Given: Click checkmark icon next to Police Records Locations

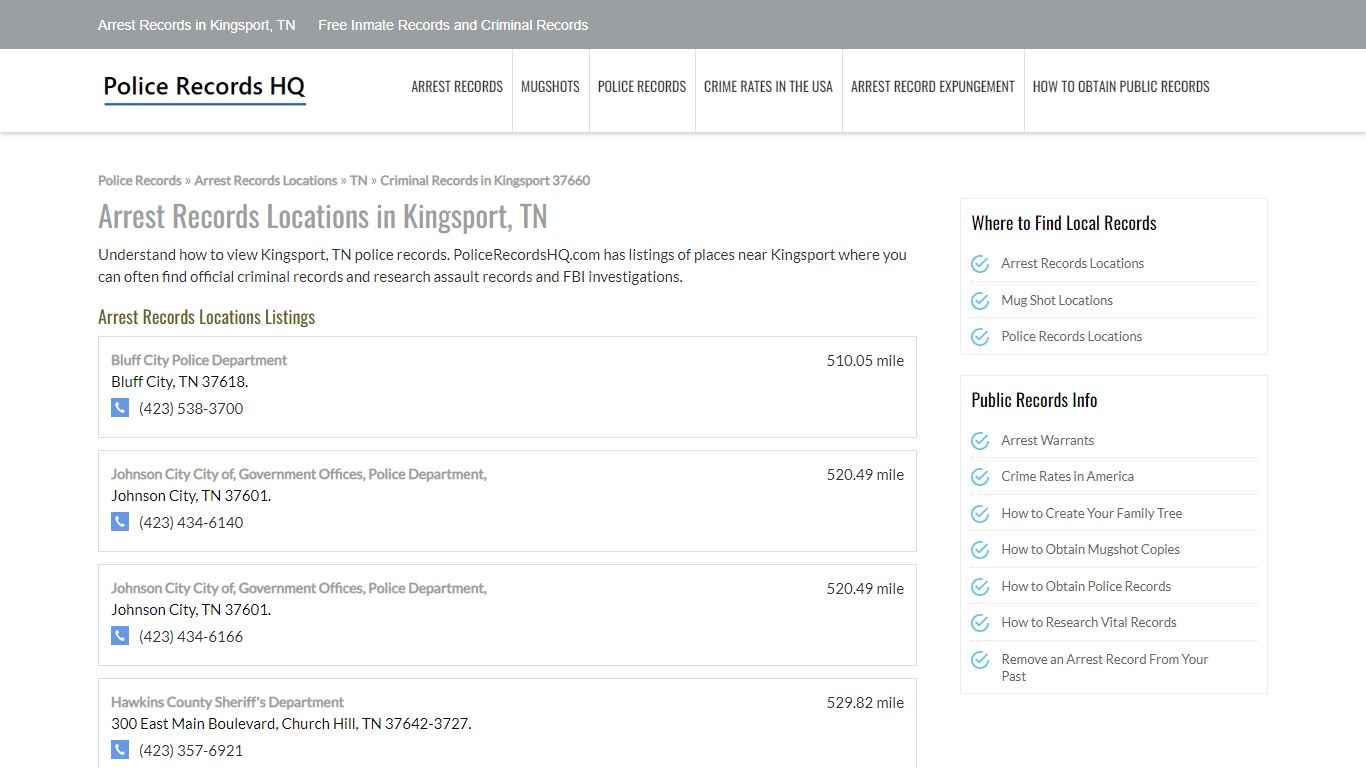Looking at the screenshot, I should pyautogui.click(x=980, y=337).
